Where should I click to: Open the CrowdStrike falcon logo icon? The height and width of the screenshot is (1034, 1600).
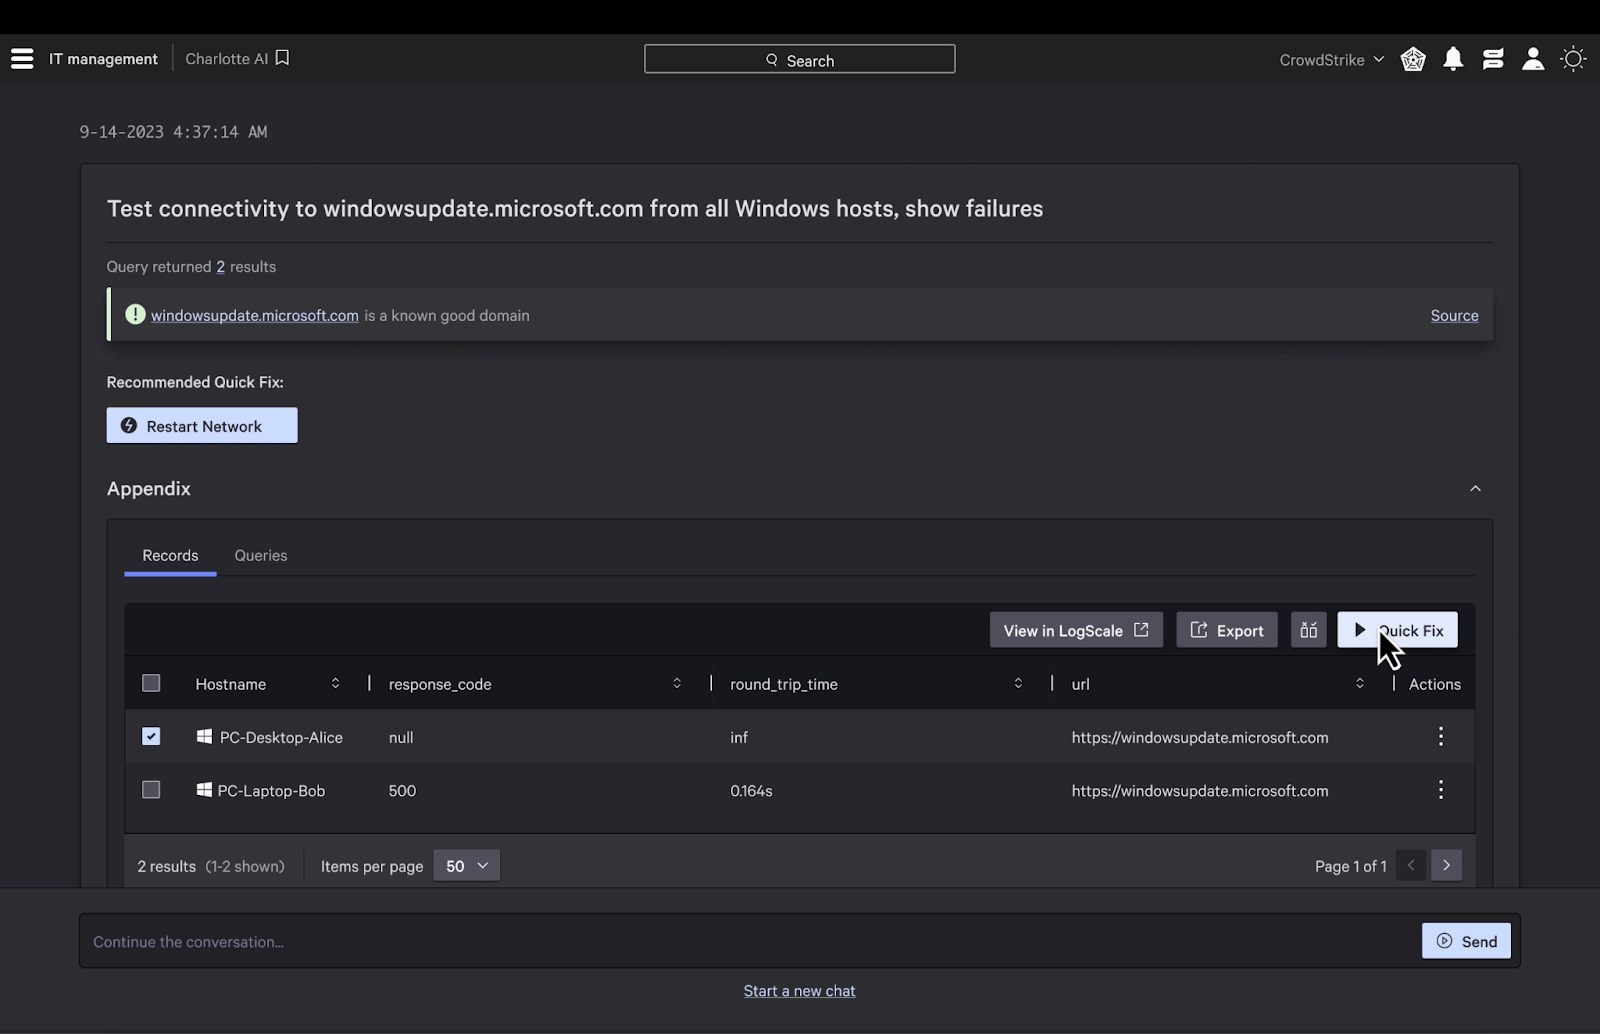tap(1413, 59)
